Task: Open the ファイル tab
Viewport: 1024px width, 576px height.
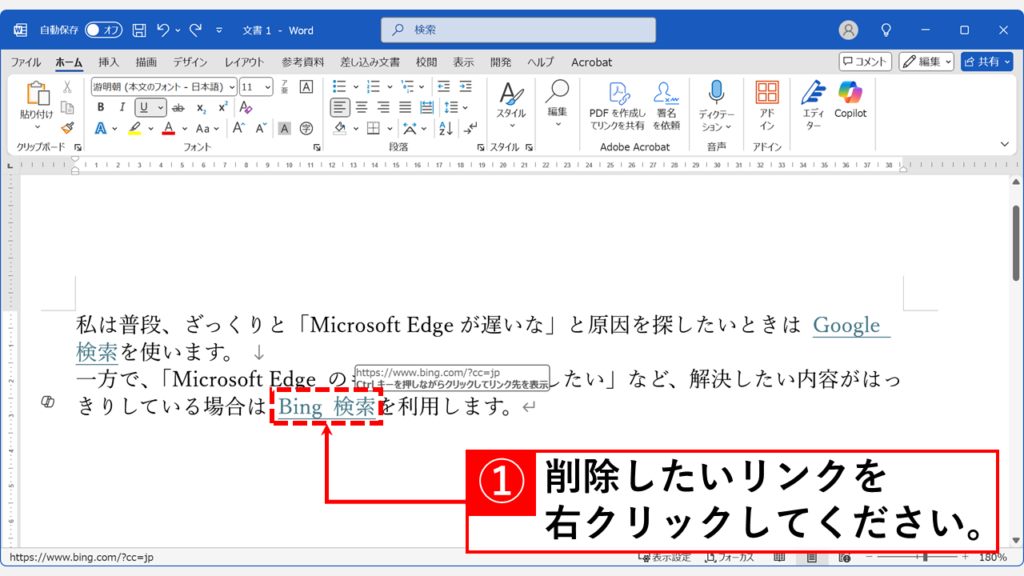Action: [26, 62]
